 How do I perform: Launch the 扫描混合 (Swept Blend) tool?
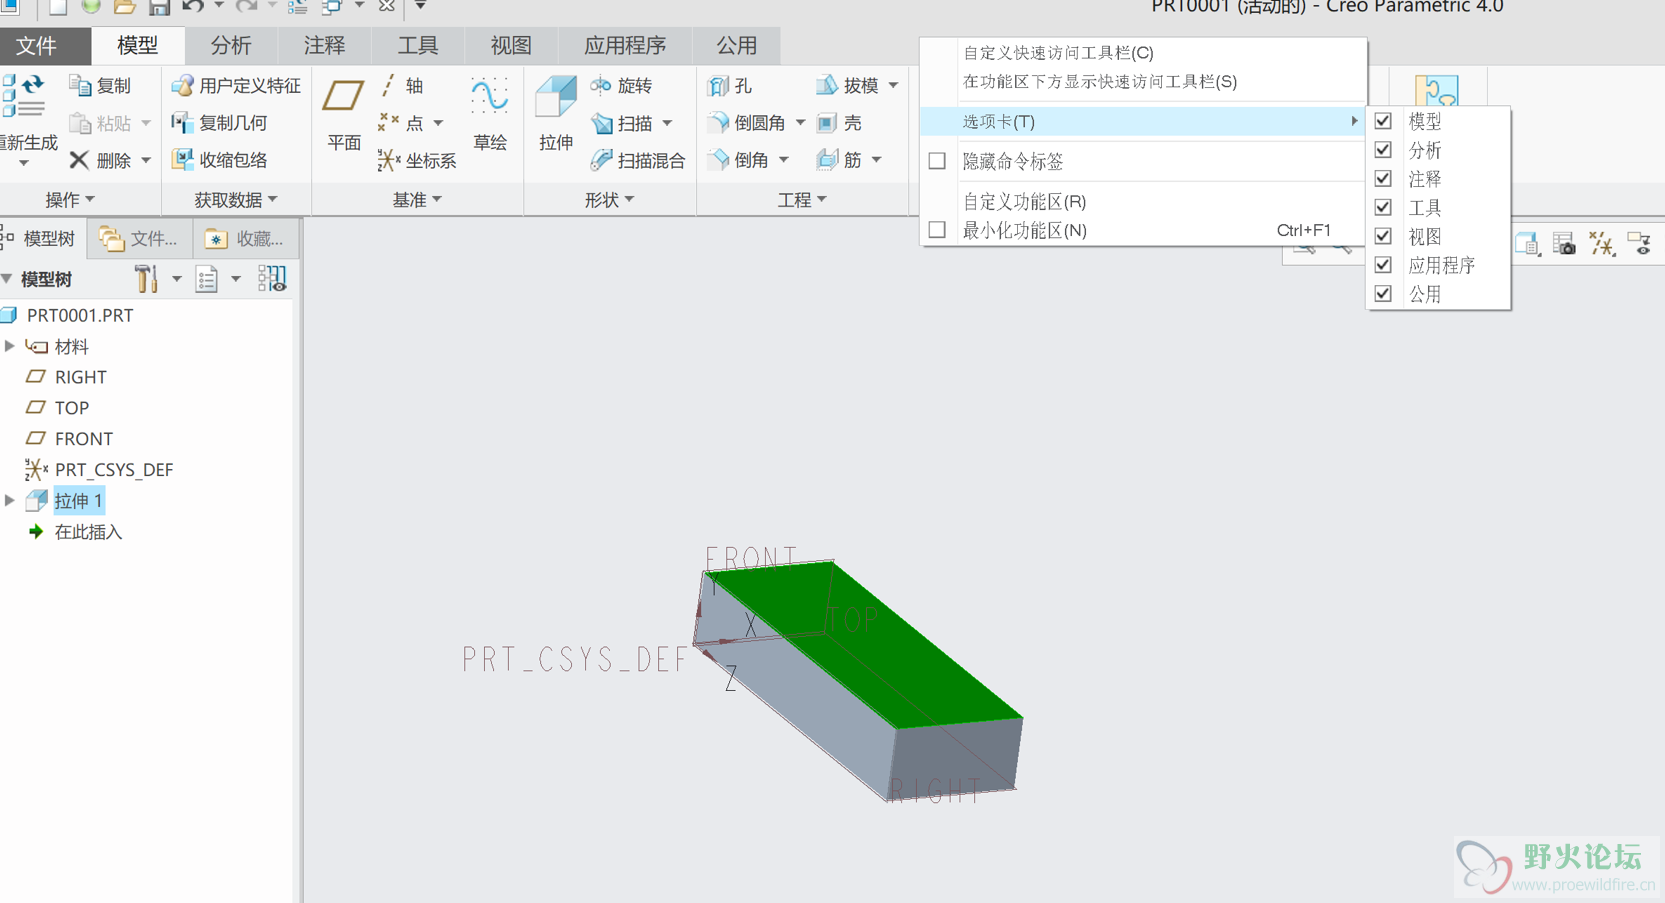[x=638, y=160]
